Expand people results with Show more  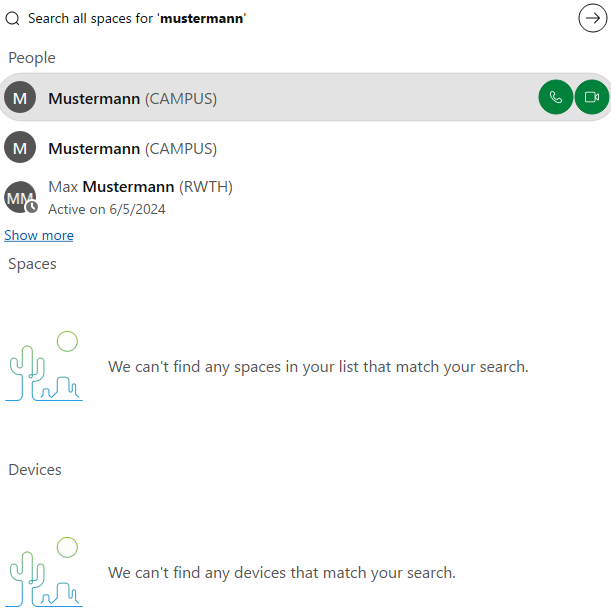[x=39, y=235]
